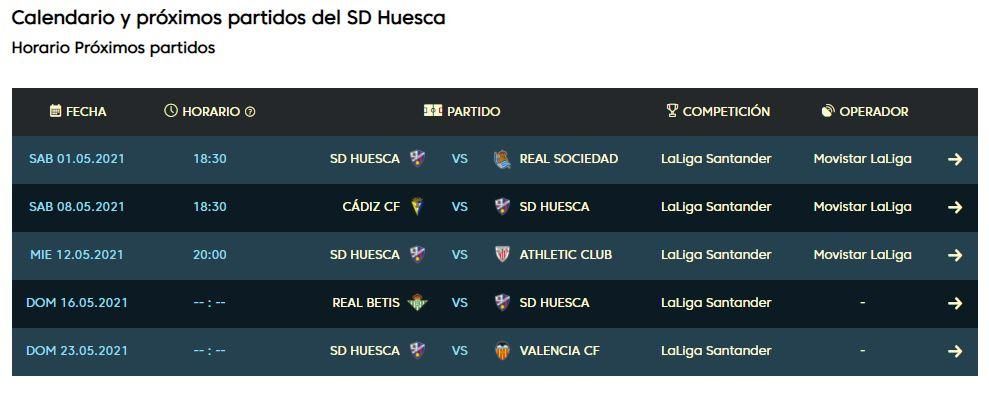Open the Cádiz vs Huesca match arrow
This screenshot has height=407, width=989.
pos(954,207)
